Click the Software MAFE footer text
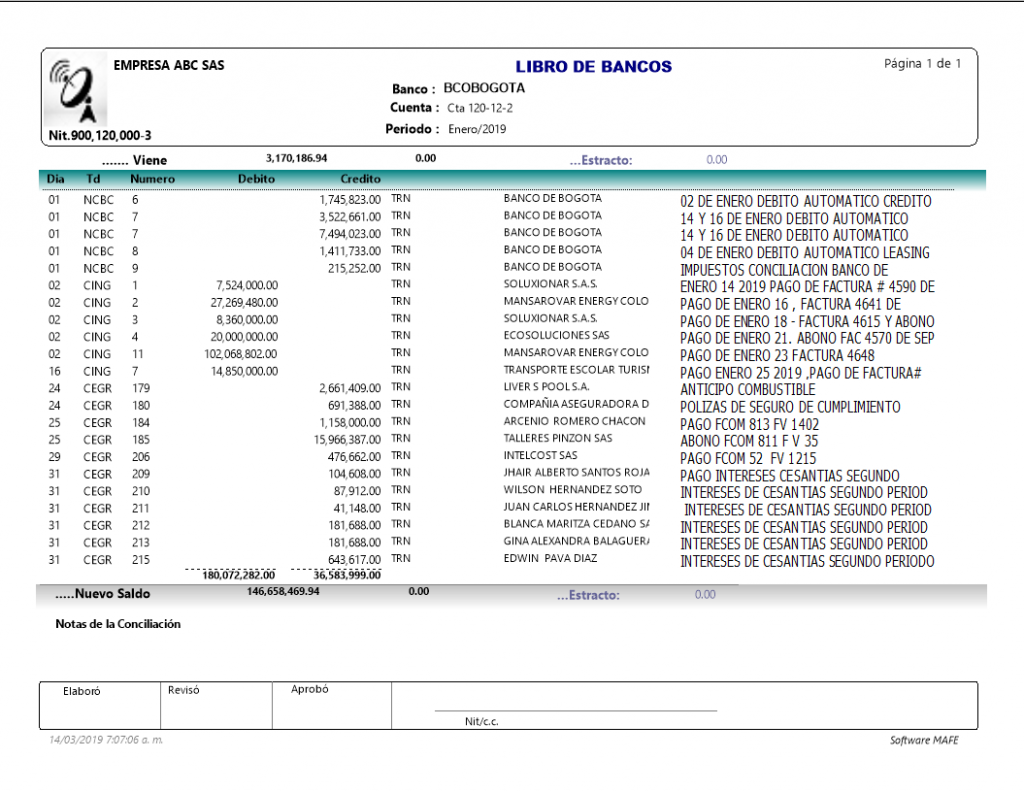Viewport: 1024px width, 792px height. coord(924,740)
